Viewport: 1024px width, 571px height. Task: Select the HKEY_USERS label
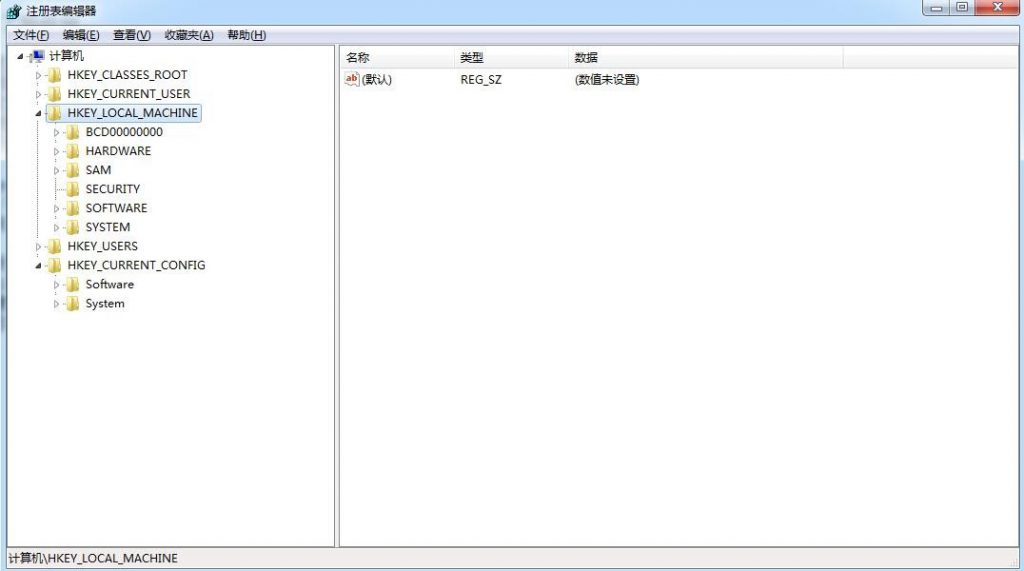click(x=103, y=246)
